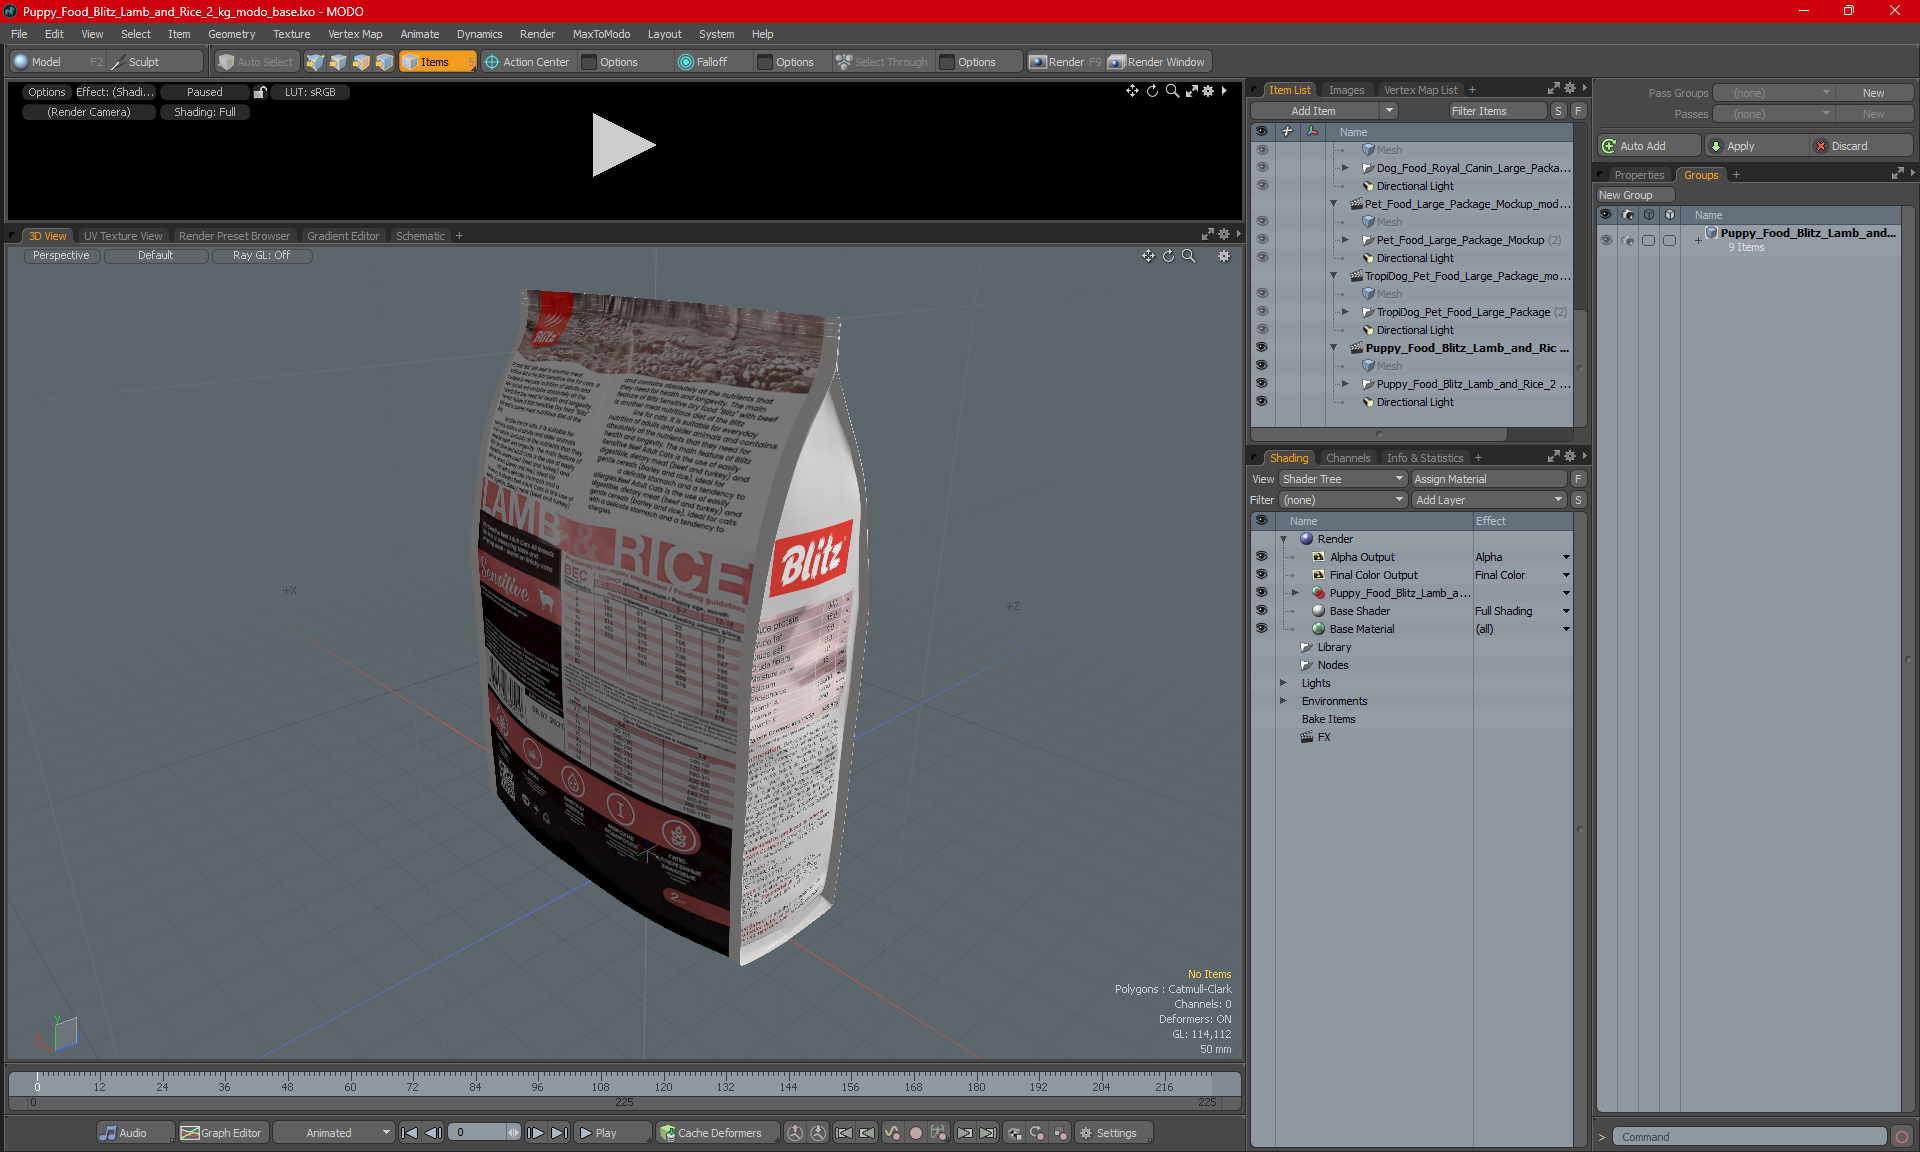
Task: Select Vertices selection mode icon
Action: coord(315,62)
